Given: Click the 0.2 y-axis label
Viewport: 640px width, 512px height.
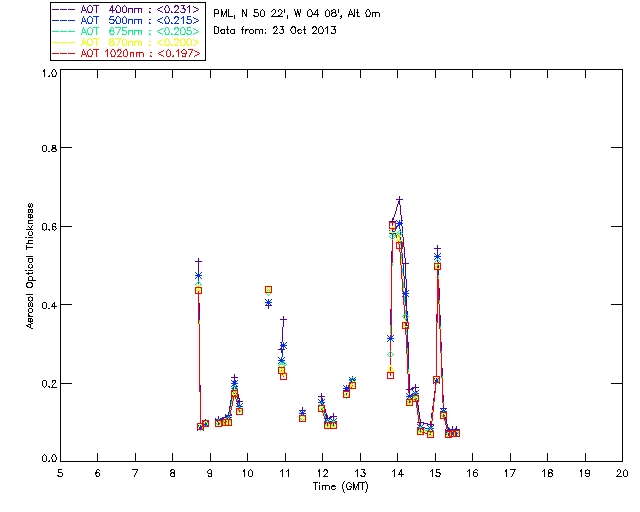Looking at the screenshot, I should point(49,384).
